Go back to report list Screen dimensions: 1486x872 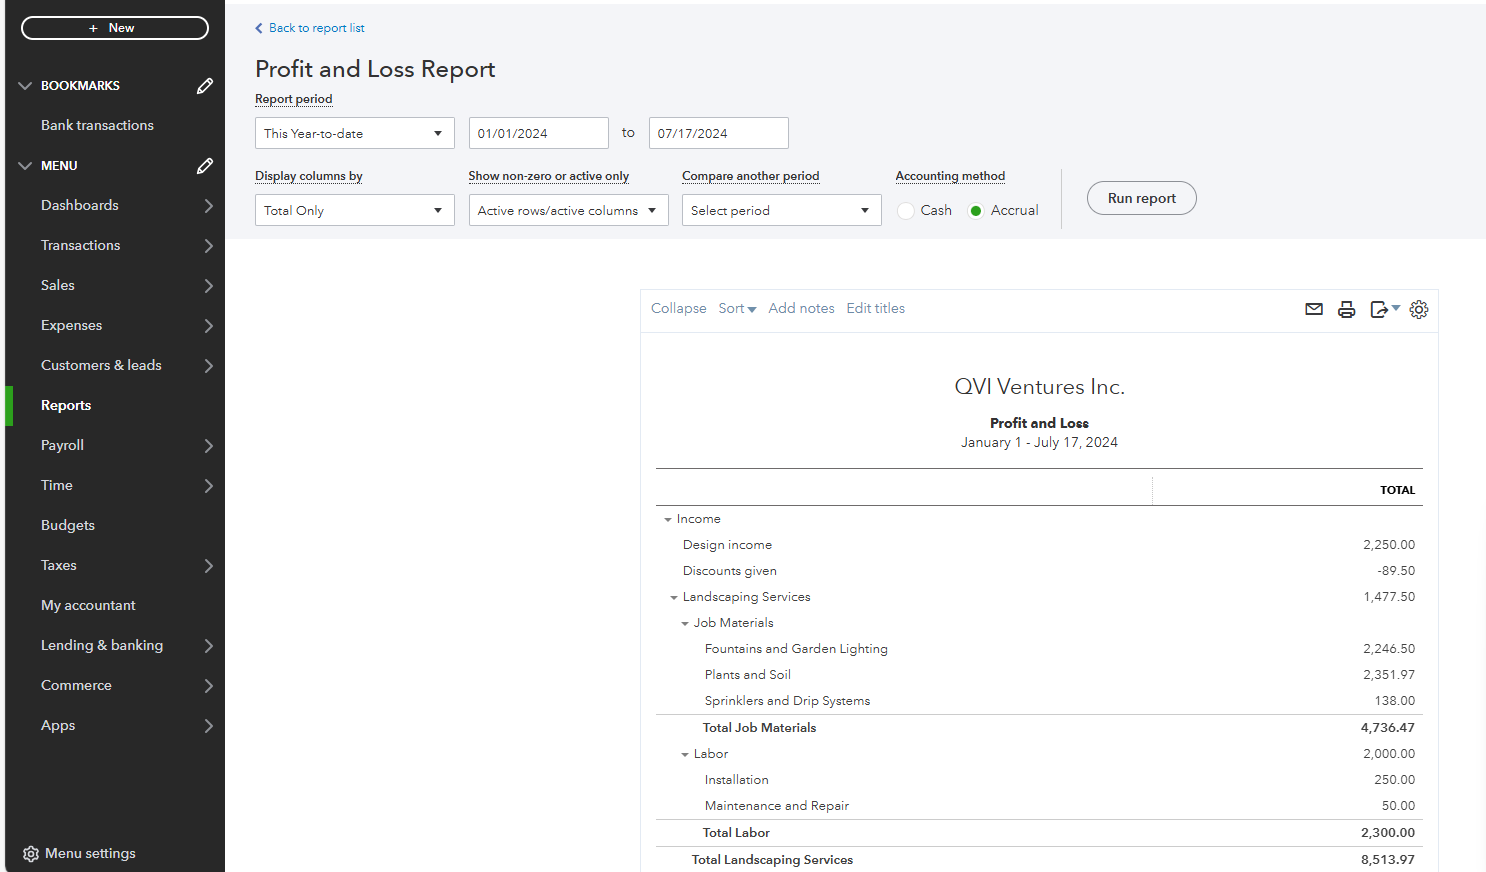point(316,28)
